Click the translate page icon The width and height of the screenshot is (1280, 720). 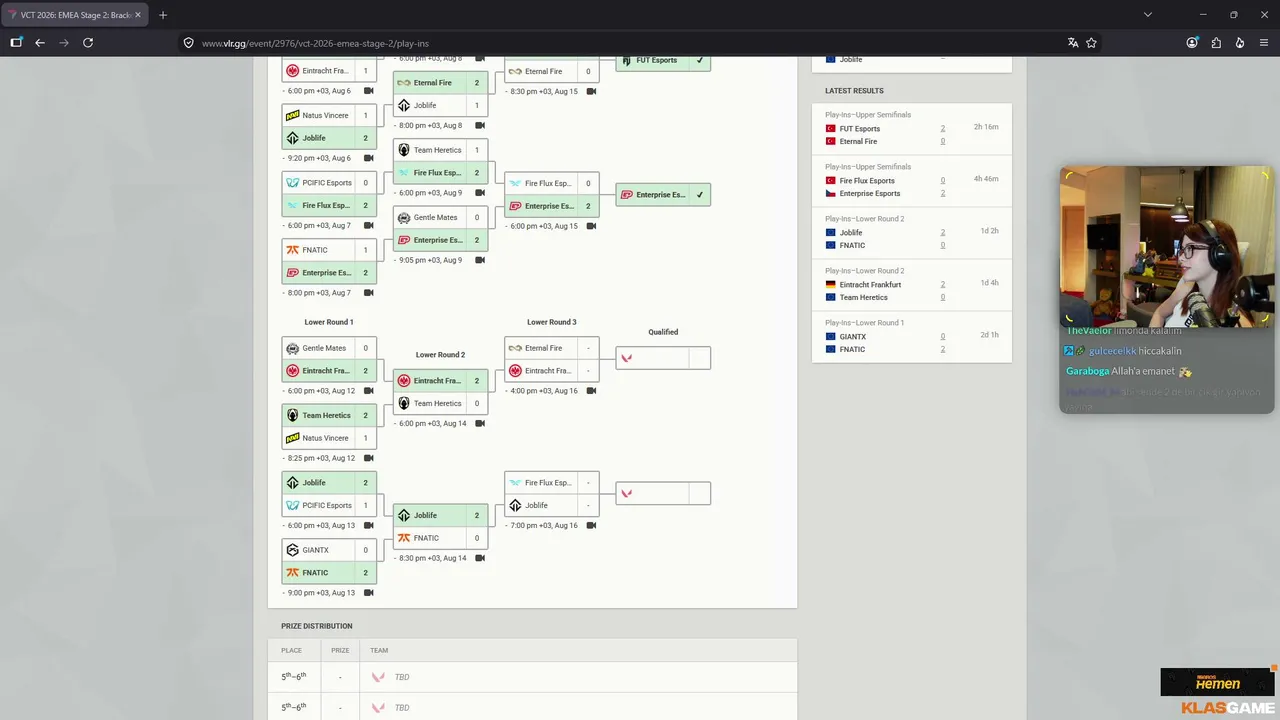tap(1073, 43)
